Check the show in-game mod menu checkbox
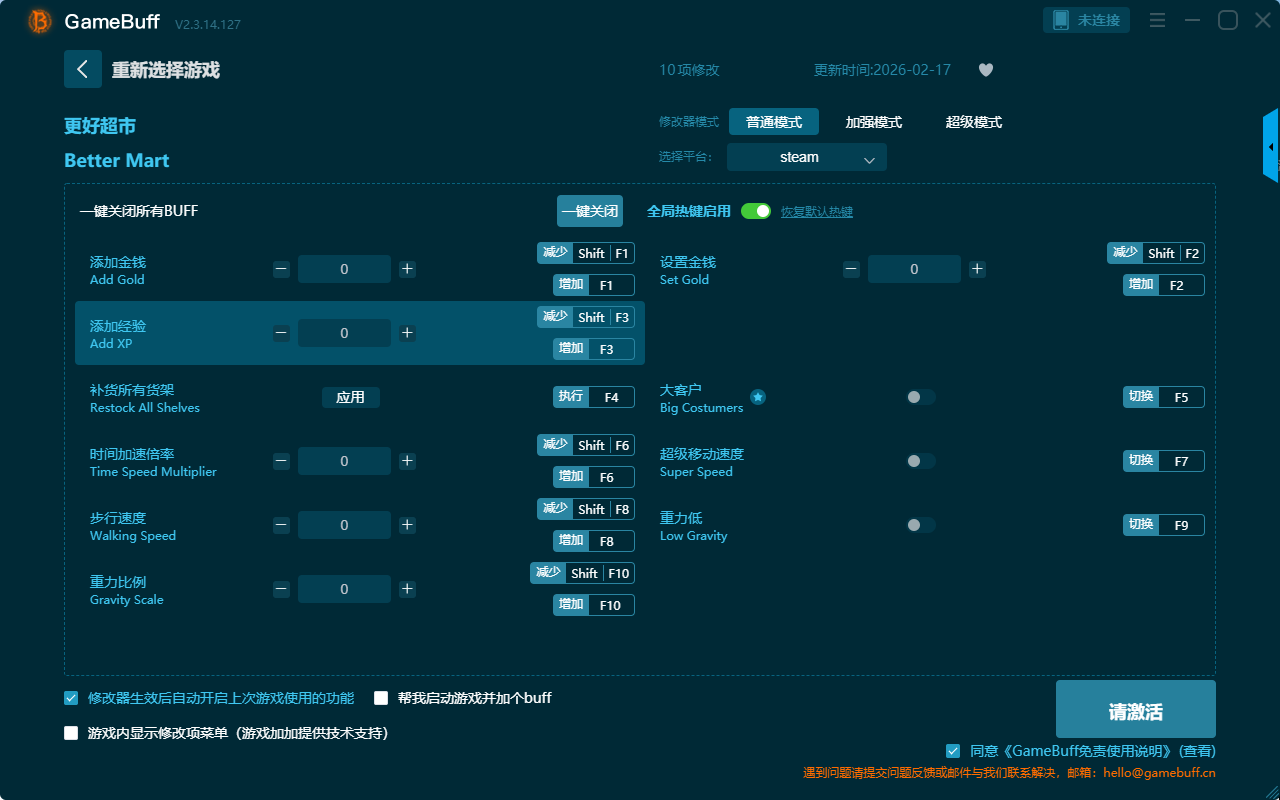 click(71, 733)
